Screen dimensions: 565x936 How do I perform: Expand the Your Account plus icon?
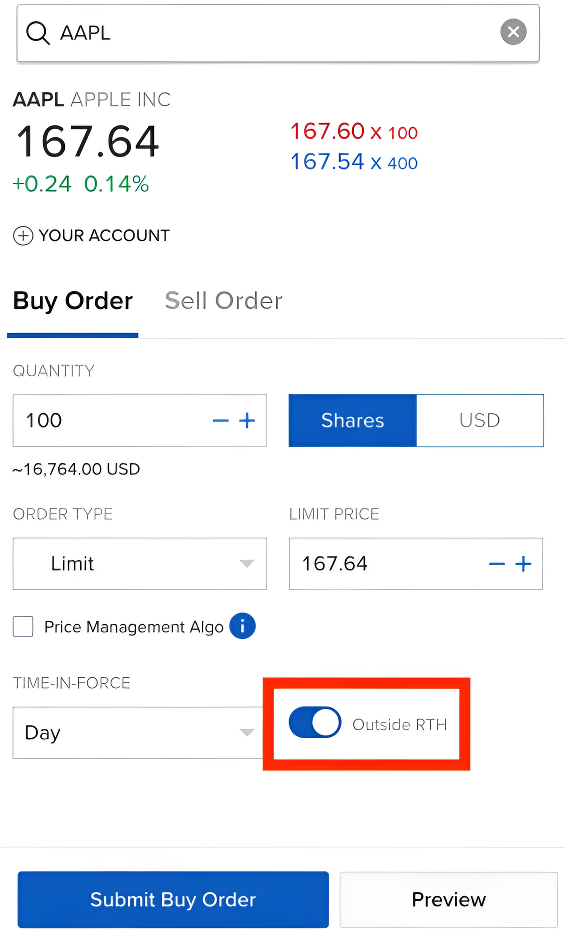23,236
